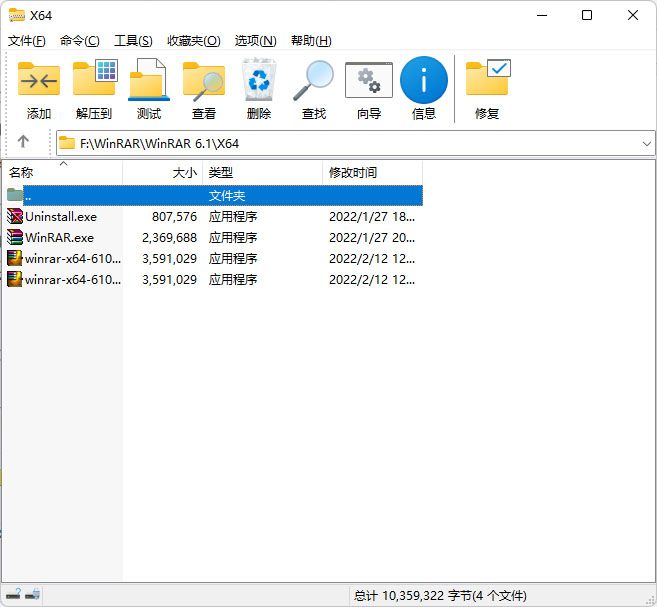Maximize the X64 window
Screen dimensions: 657x607
(x=587, y=15)
